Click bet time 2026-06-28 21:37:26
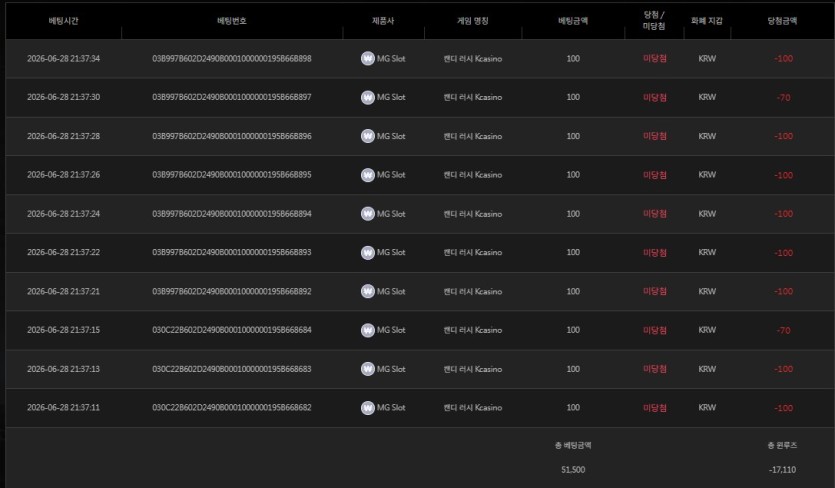Image resolution: width=835 pixels, height=488 pixels. coord(63,175)
